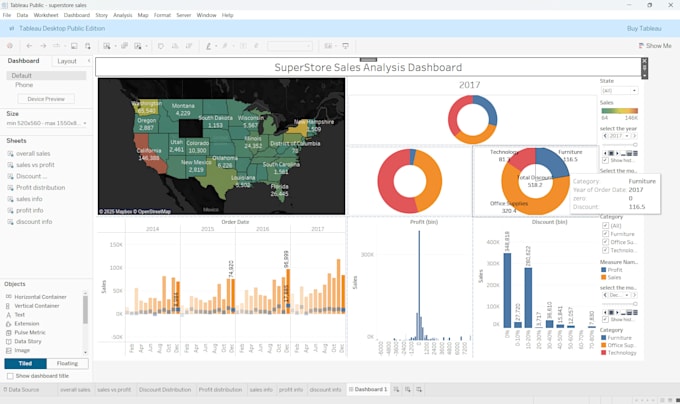Click the Save toolbar icon
Screen dimensions: 680x404
point(74,46)
